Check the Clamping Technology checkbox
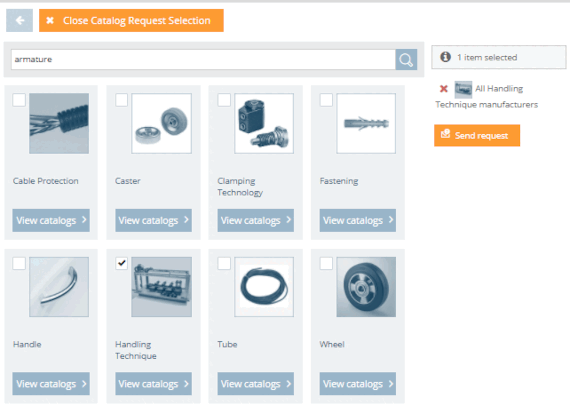 [x=224, y=100]
